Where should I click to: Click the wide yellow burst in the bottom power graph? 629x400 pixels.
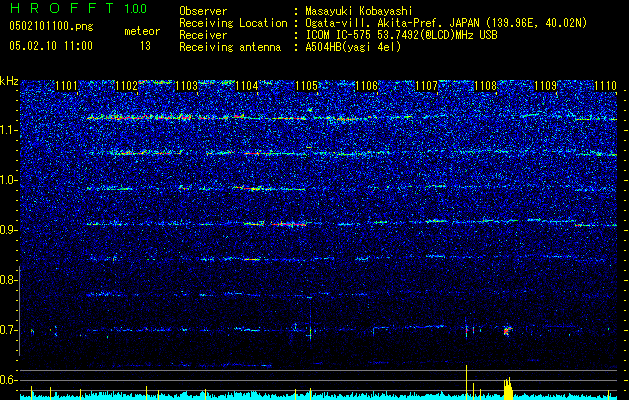508,388
